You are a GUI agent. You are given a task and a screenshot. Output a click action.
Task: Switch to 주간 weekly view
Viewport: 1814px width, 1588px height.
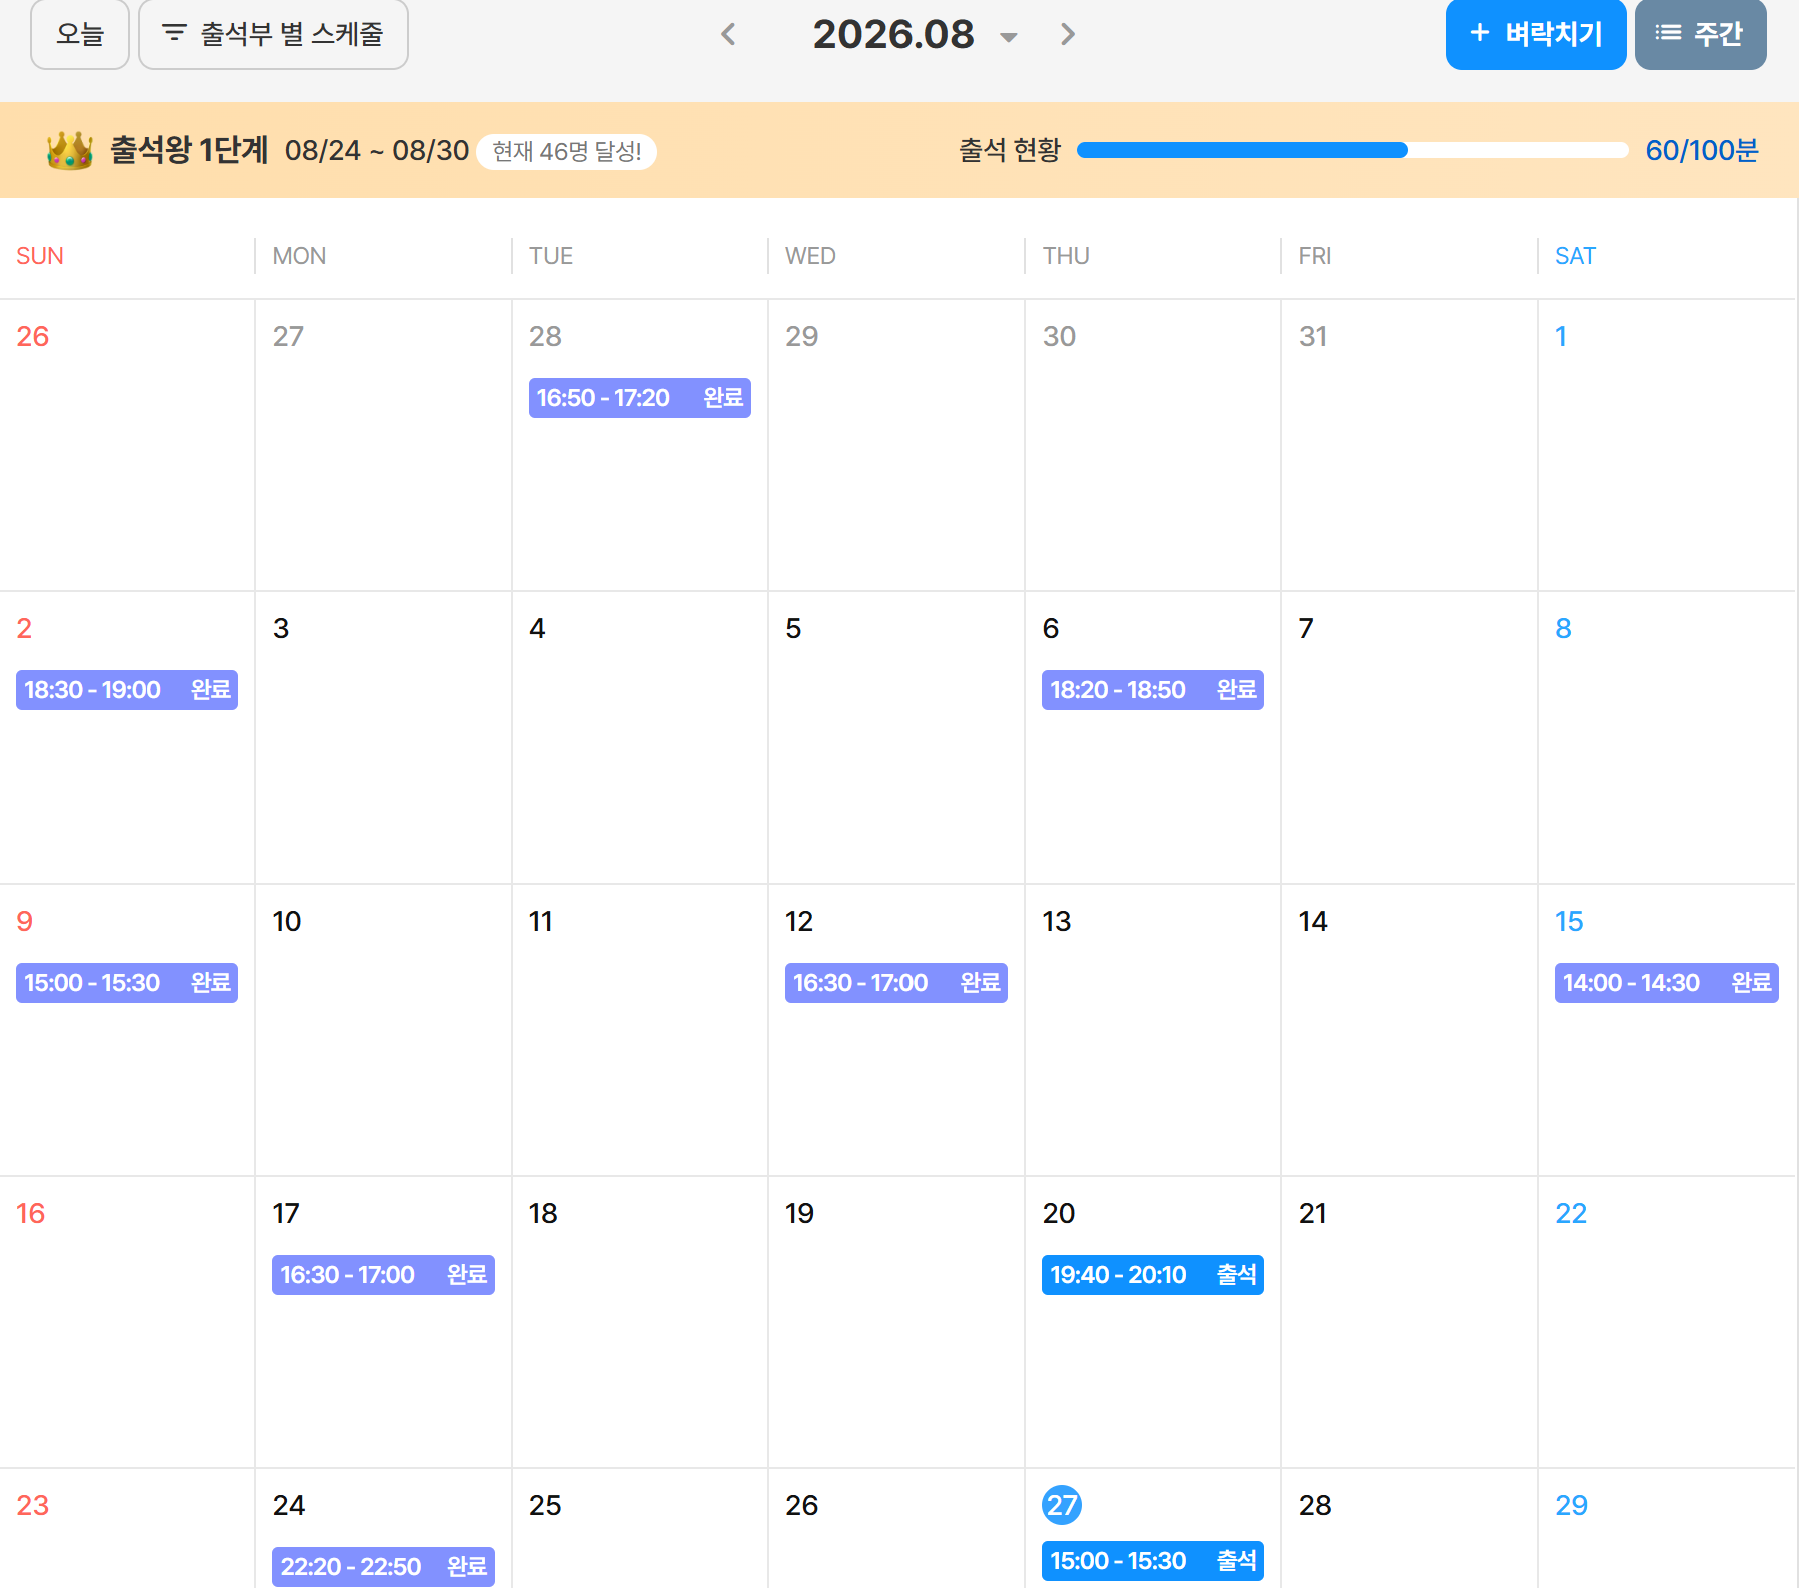coord(1700,34)
